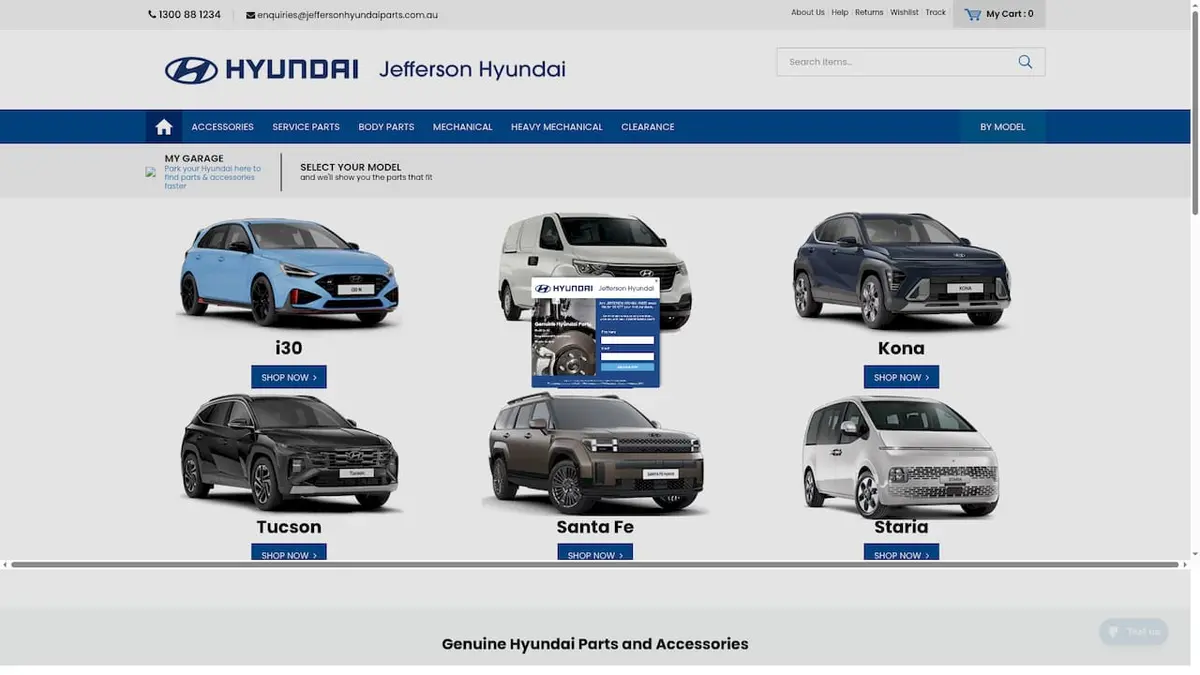Click the light-blue submit button in popup

coord(627,367)
